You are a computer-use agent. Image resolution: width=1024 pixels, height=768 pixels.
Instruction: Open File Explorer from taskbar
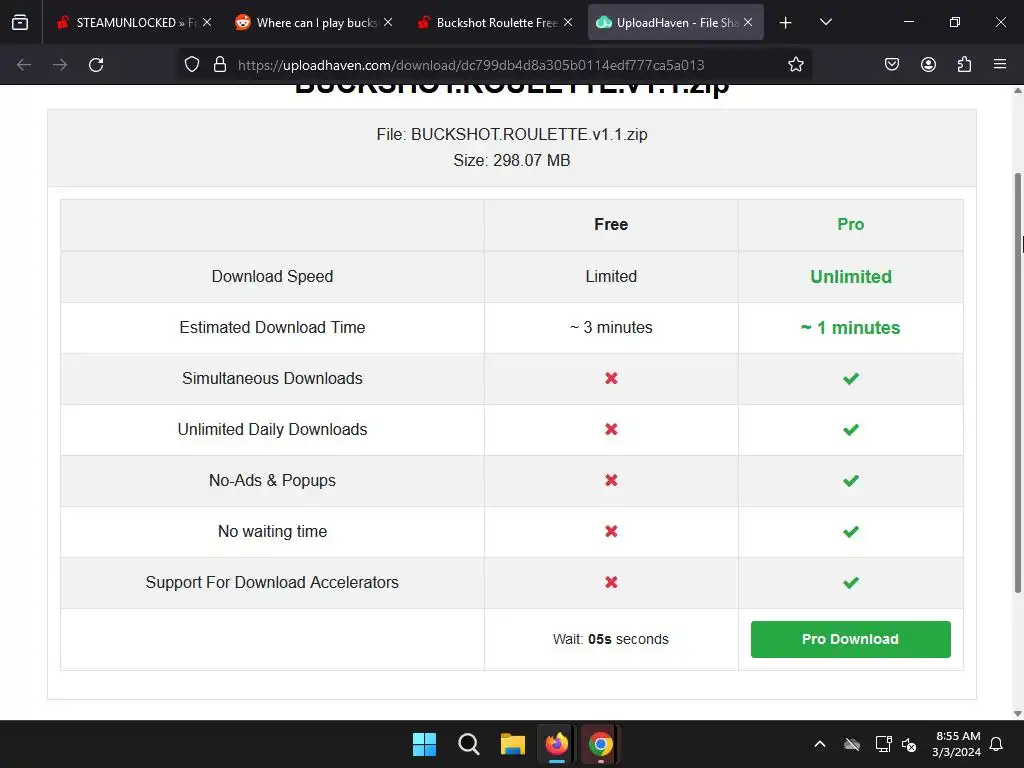pyautogui.click(x=513, y=744)
